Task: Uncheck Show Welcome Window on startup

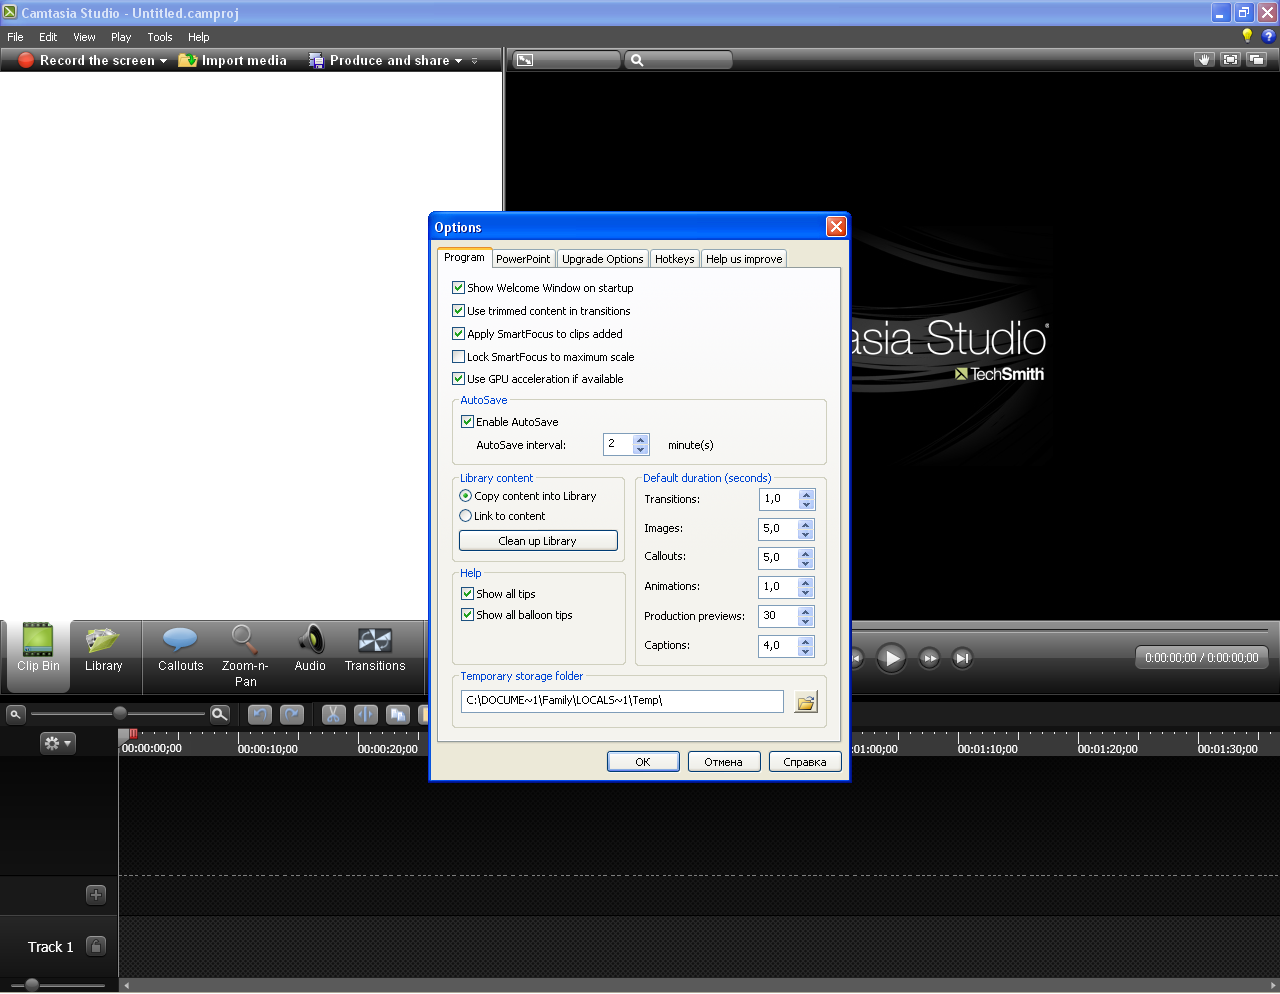Action: [x=459, y=288]
